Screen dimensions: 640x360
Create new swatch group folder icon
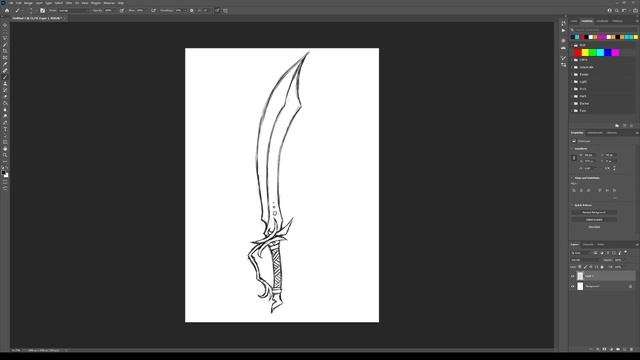click(x=617, y=126)
